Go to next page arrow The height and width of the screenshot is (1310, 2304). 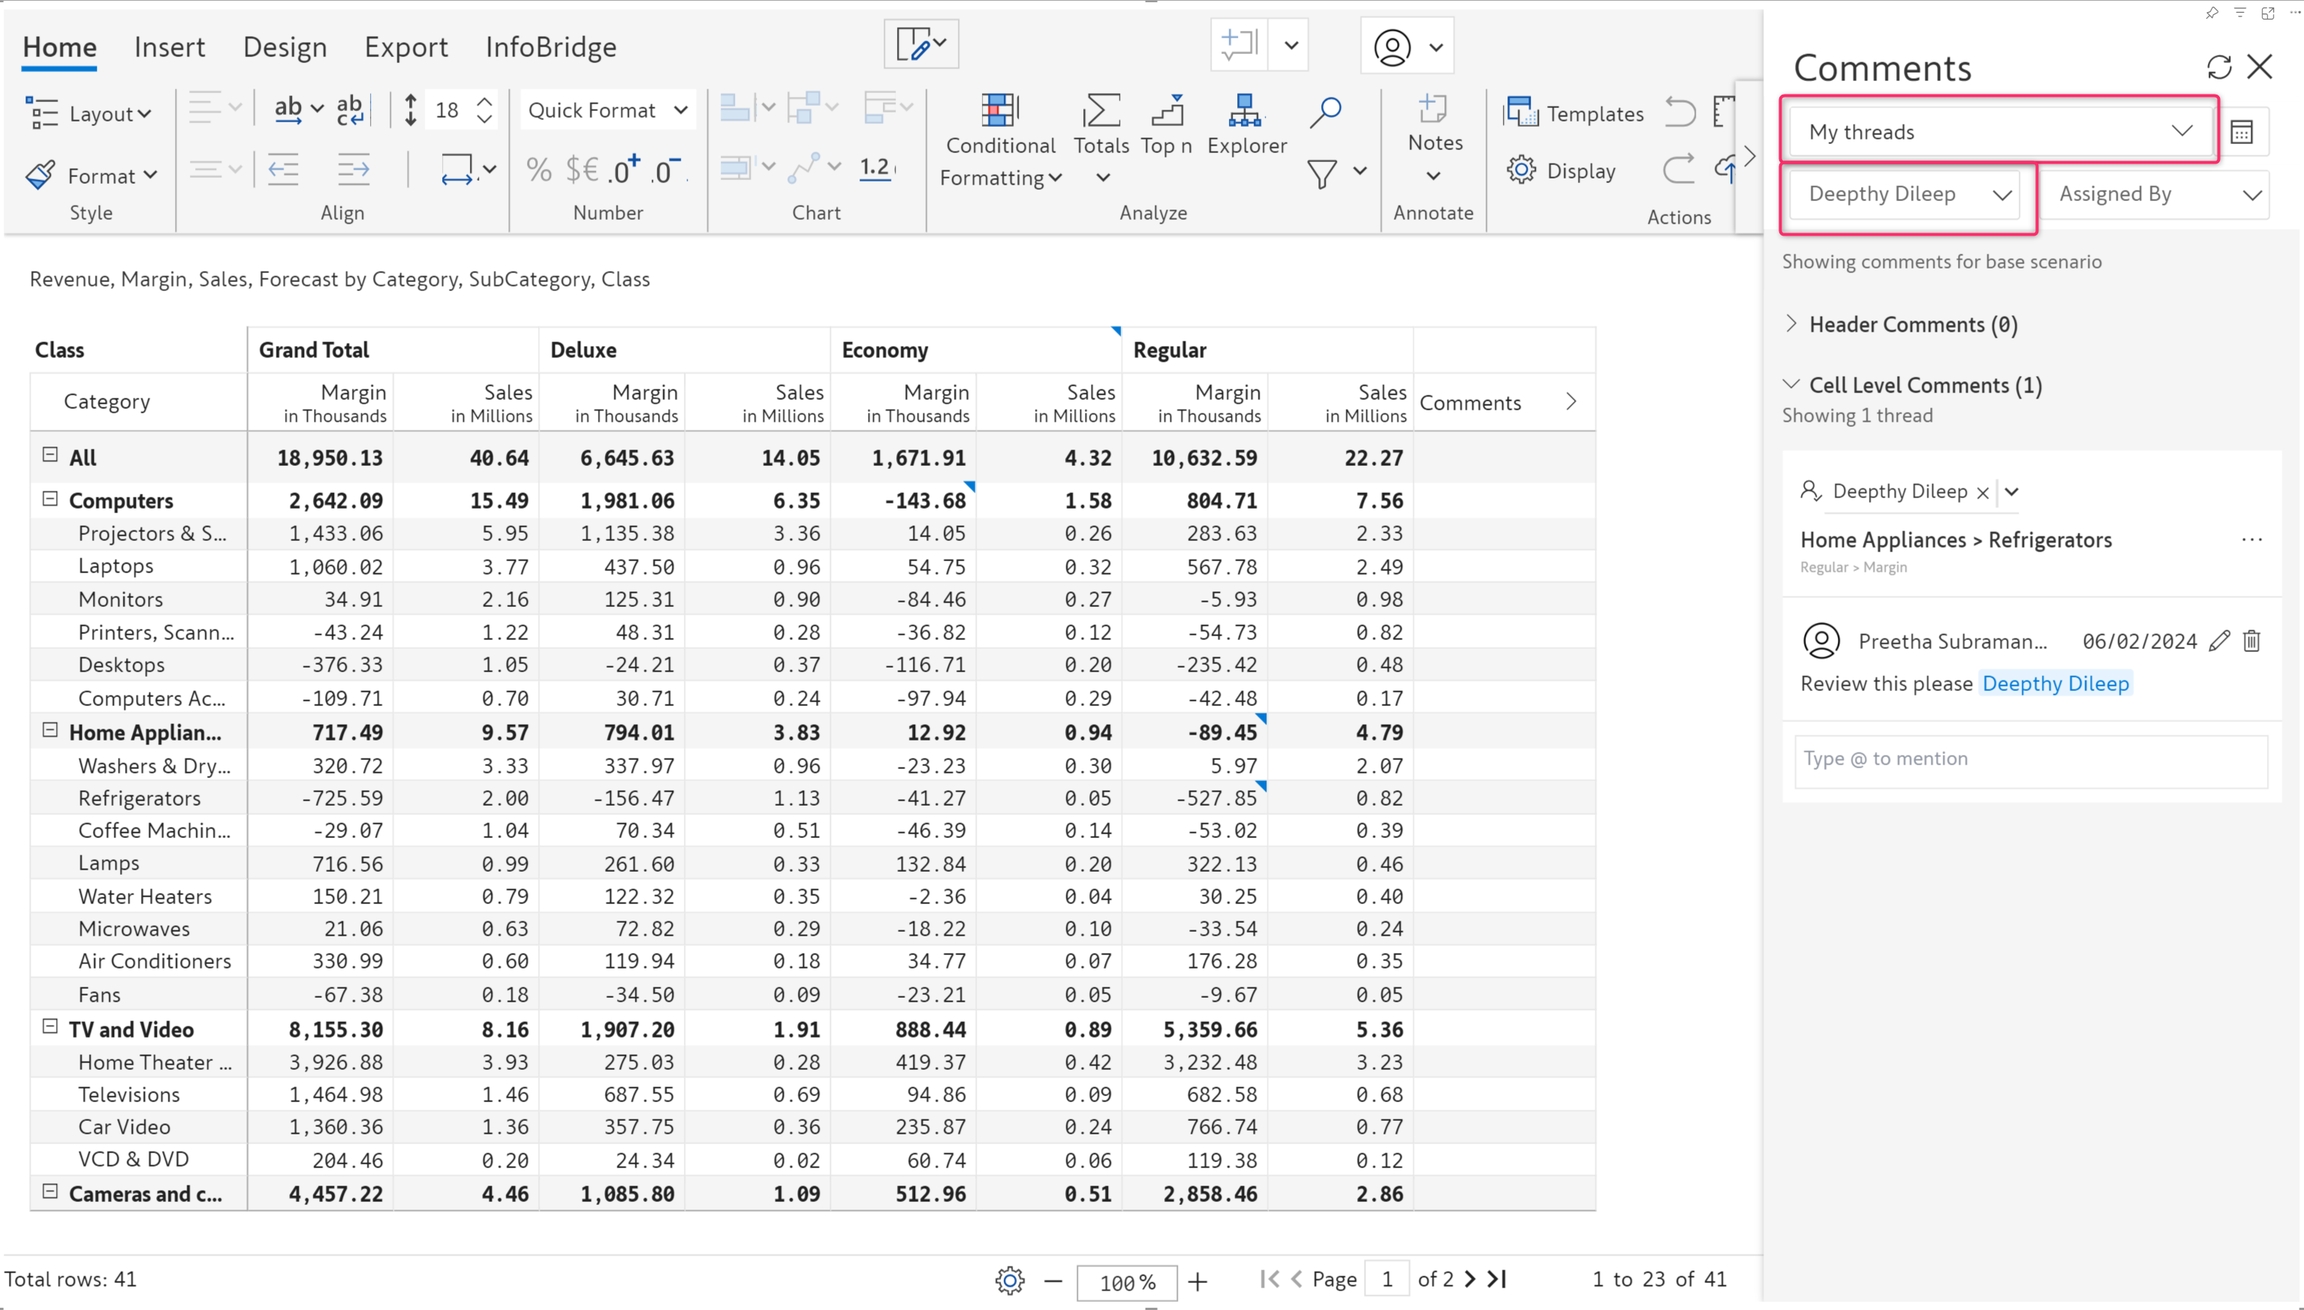(x=1469, y=1279)
